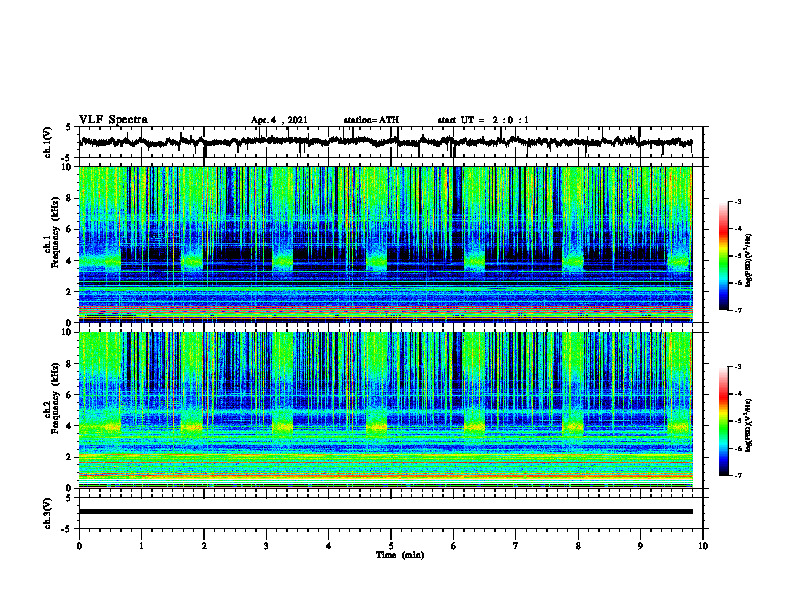
Task: Click the "-7" label on ch.1 colorbar
Action: coord(737,310)
